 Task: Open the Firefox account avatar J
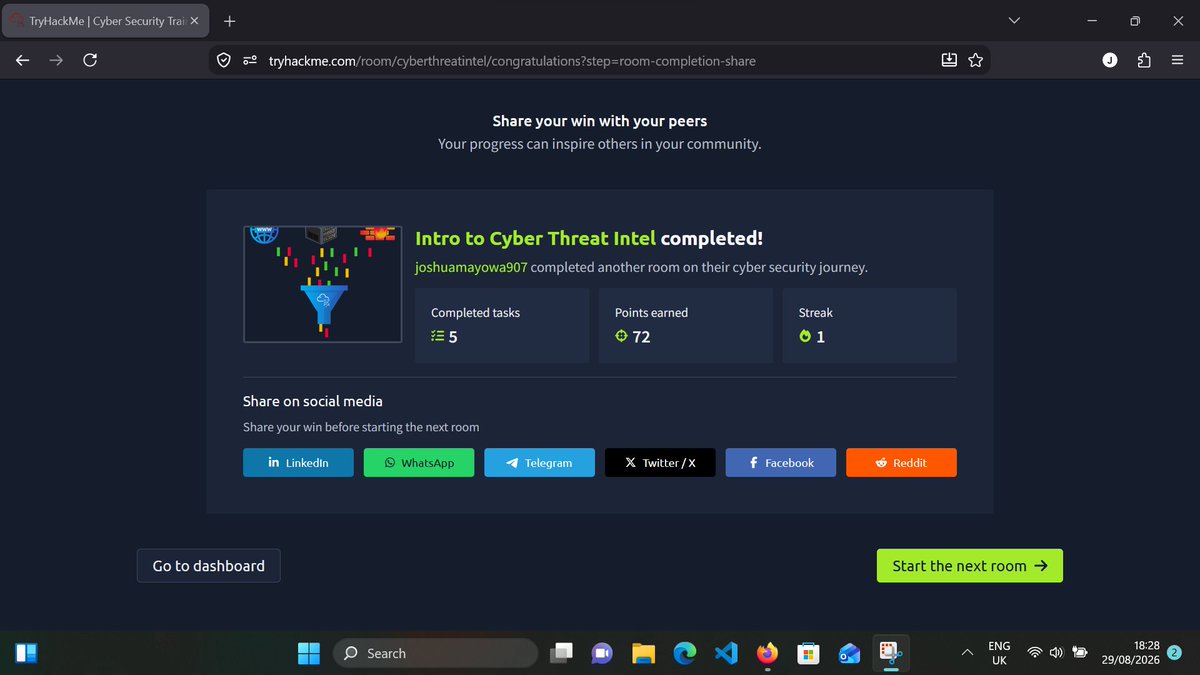tap(1110, 61)
